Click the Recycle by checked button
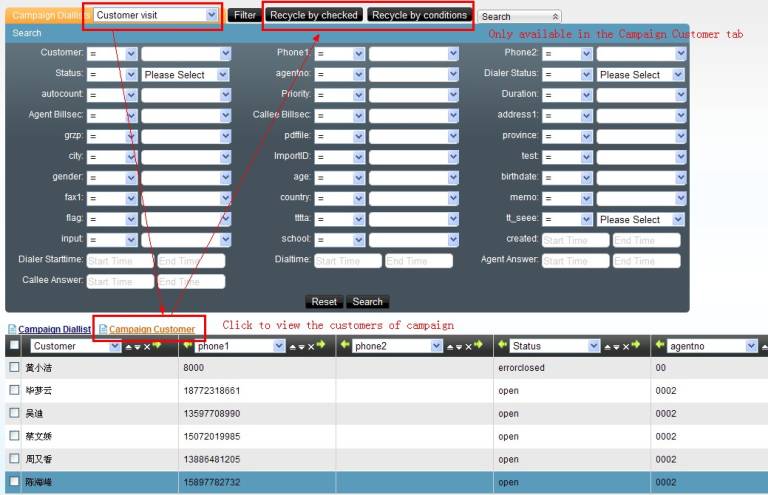The height and width of the screenshot is (495, 768). click(314, 16)
